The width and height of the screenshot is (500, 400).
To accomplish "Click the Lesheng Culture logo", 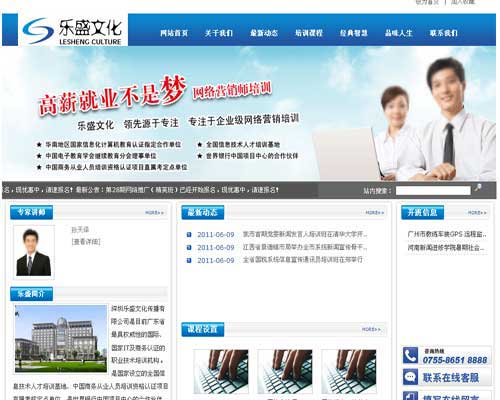I will tap(73, 30).
